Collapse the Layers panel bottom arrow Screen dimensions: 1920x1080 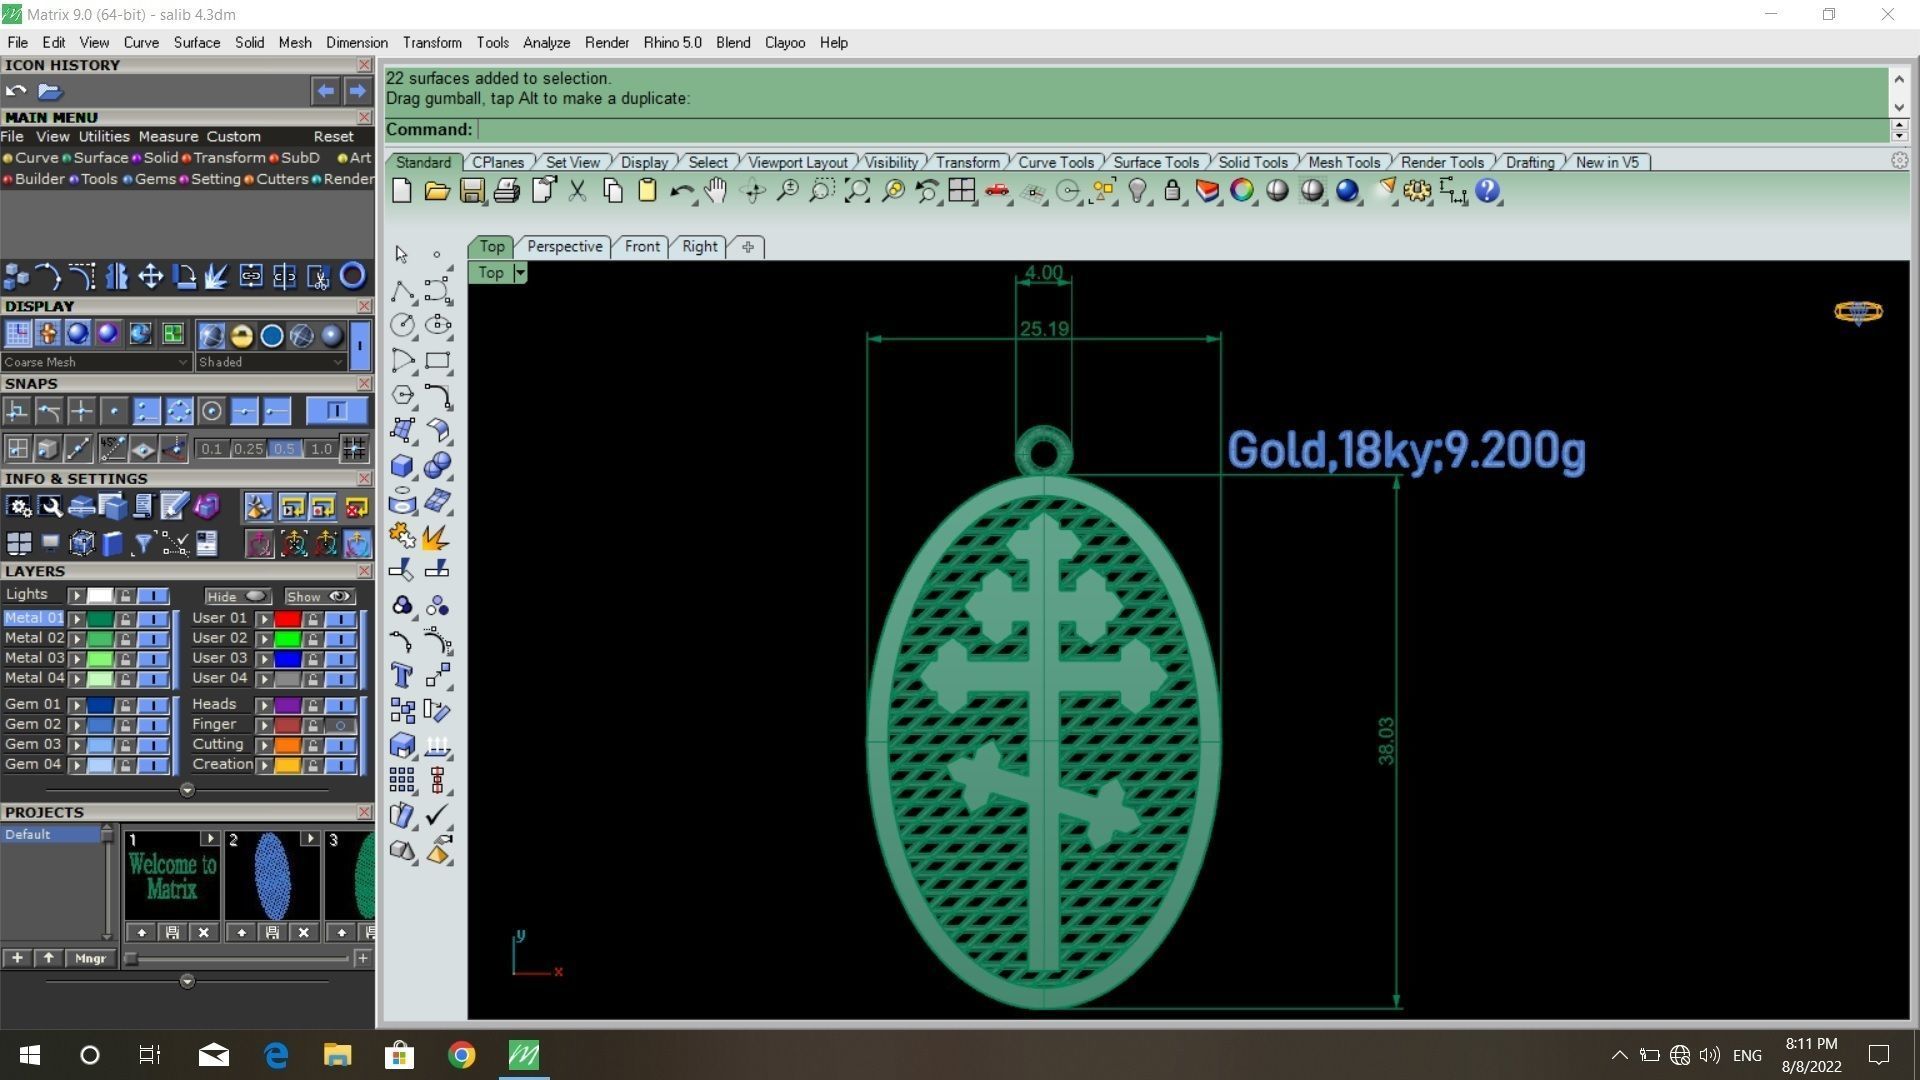[187, 790]
